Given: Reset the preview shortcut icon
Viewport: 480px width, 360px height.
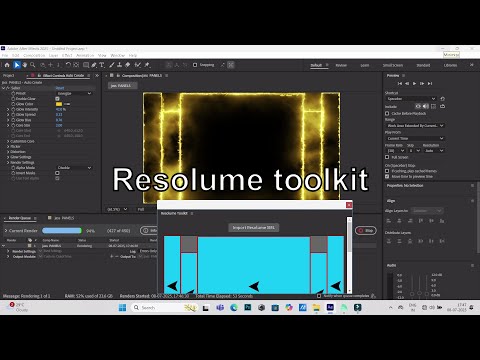Looking at the screenshot, I should pos(443,99).
